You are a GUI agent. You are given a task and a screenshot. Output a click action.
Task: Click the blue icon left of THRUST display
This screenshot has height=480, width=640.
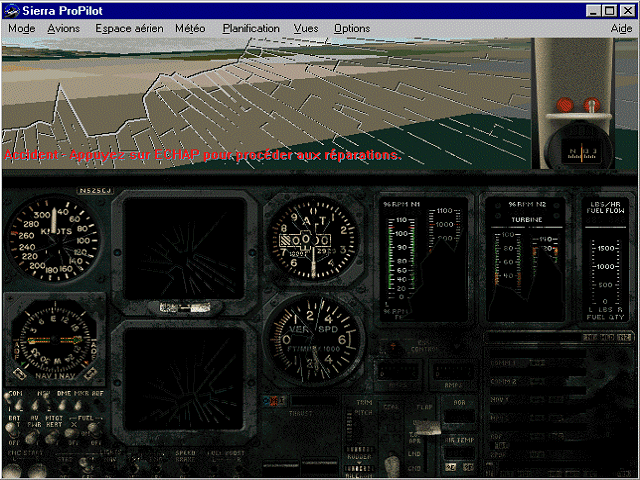266,401
